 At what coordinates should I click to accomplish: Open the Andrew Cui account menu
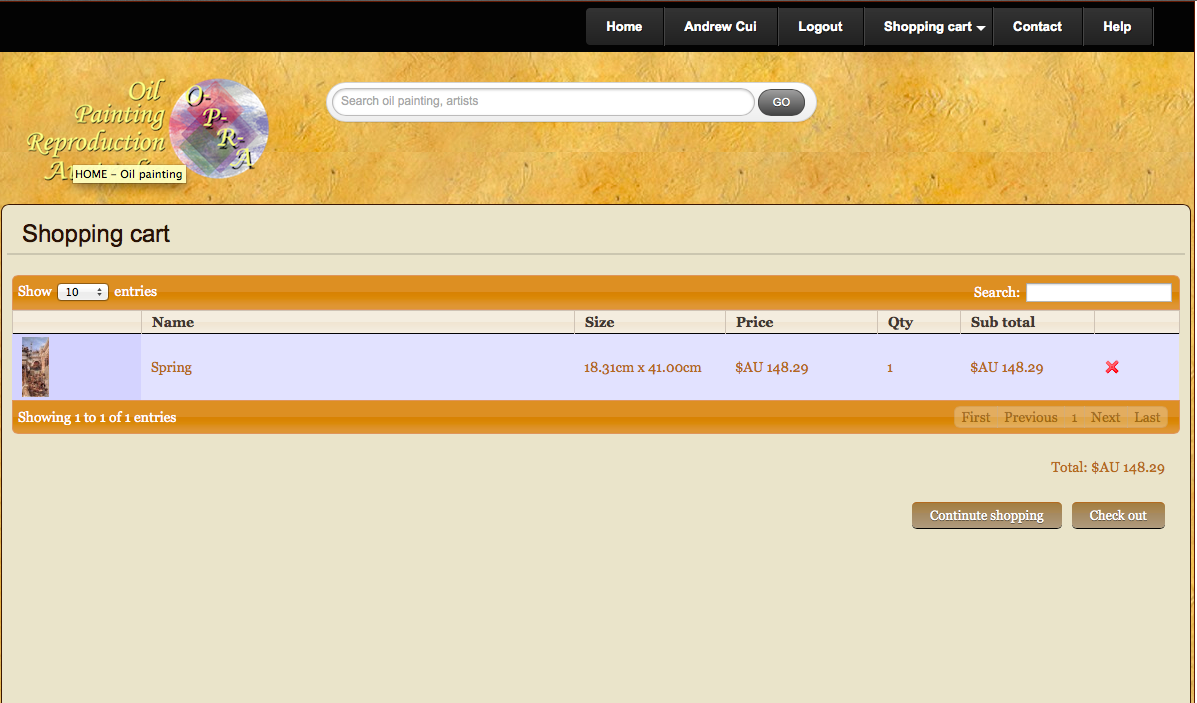click(x=720, y=27)
